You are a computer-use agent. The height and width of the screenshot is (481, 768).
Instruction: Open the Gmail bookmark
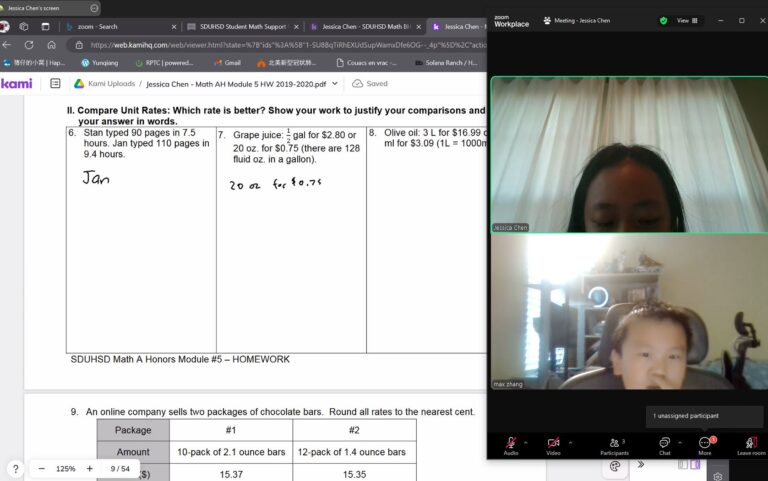click(227, 63)
